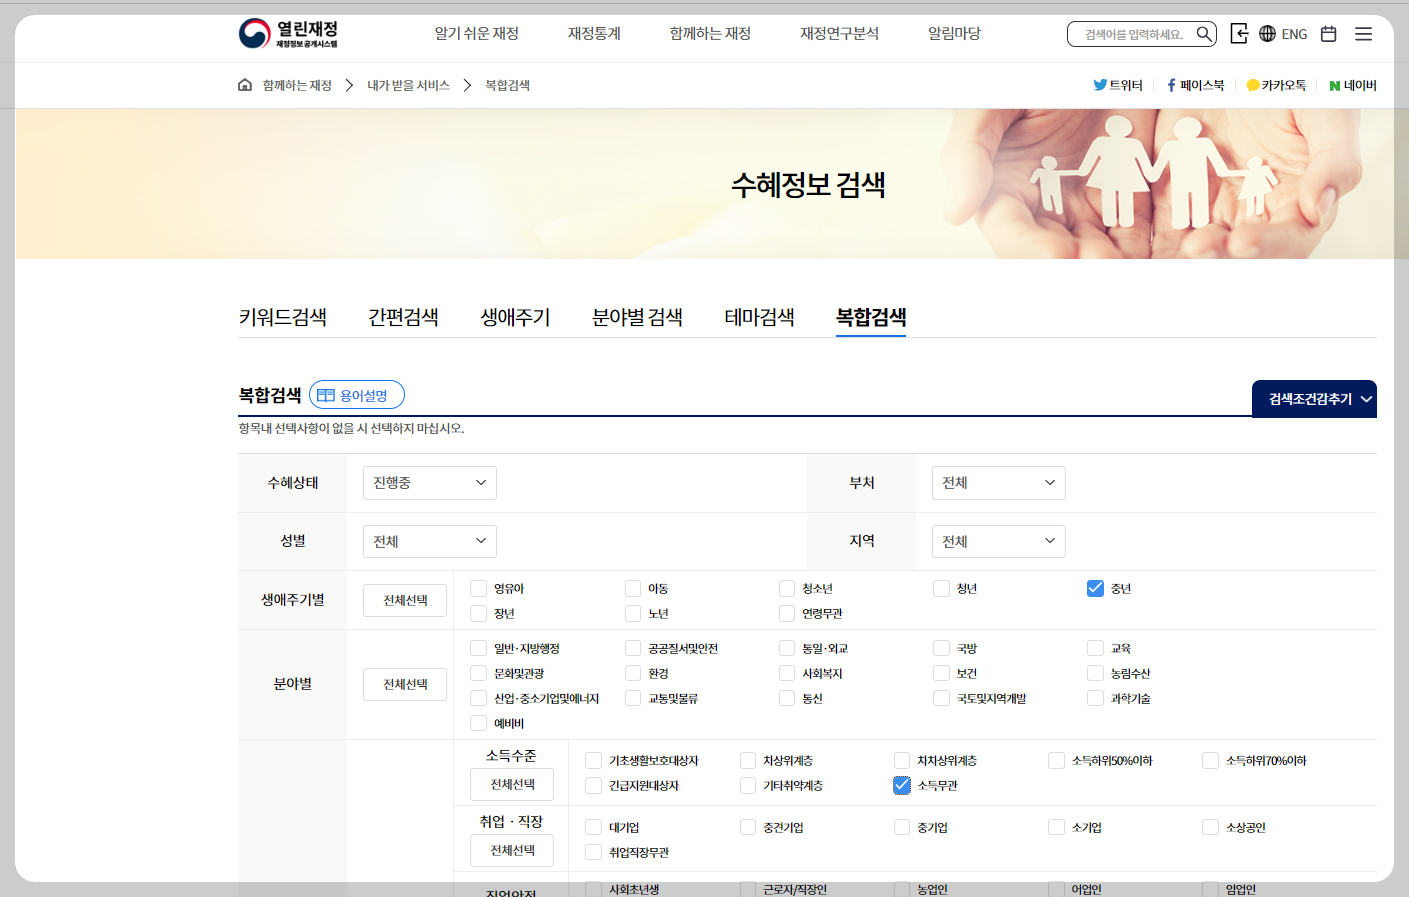Switch to 생애주기 tab
Viewport: 1409px width, 897px height.
[x=515, y=317]
